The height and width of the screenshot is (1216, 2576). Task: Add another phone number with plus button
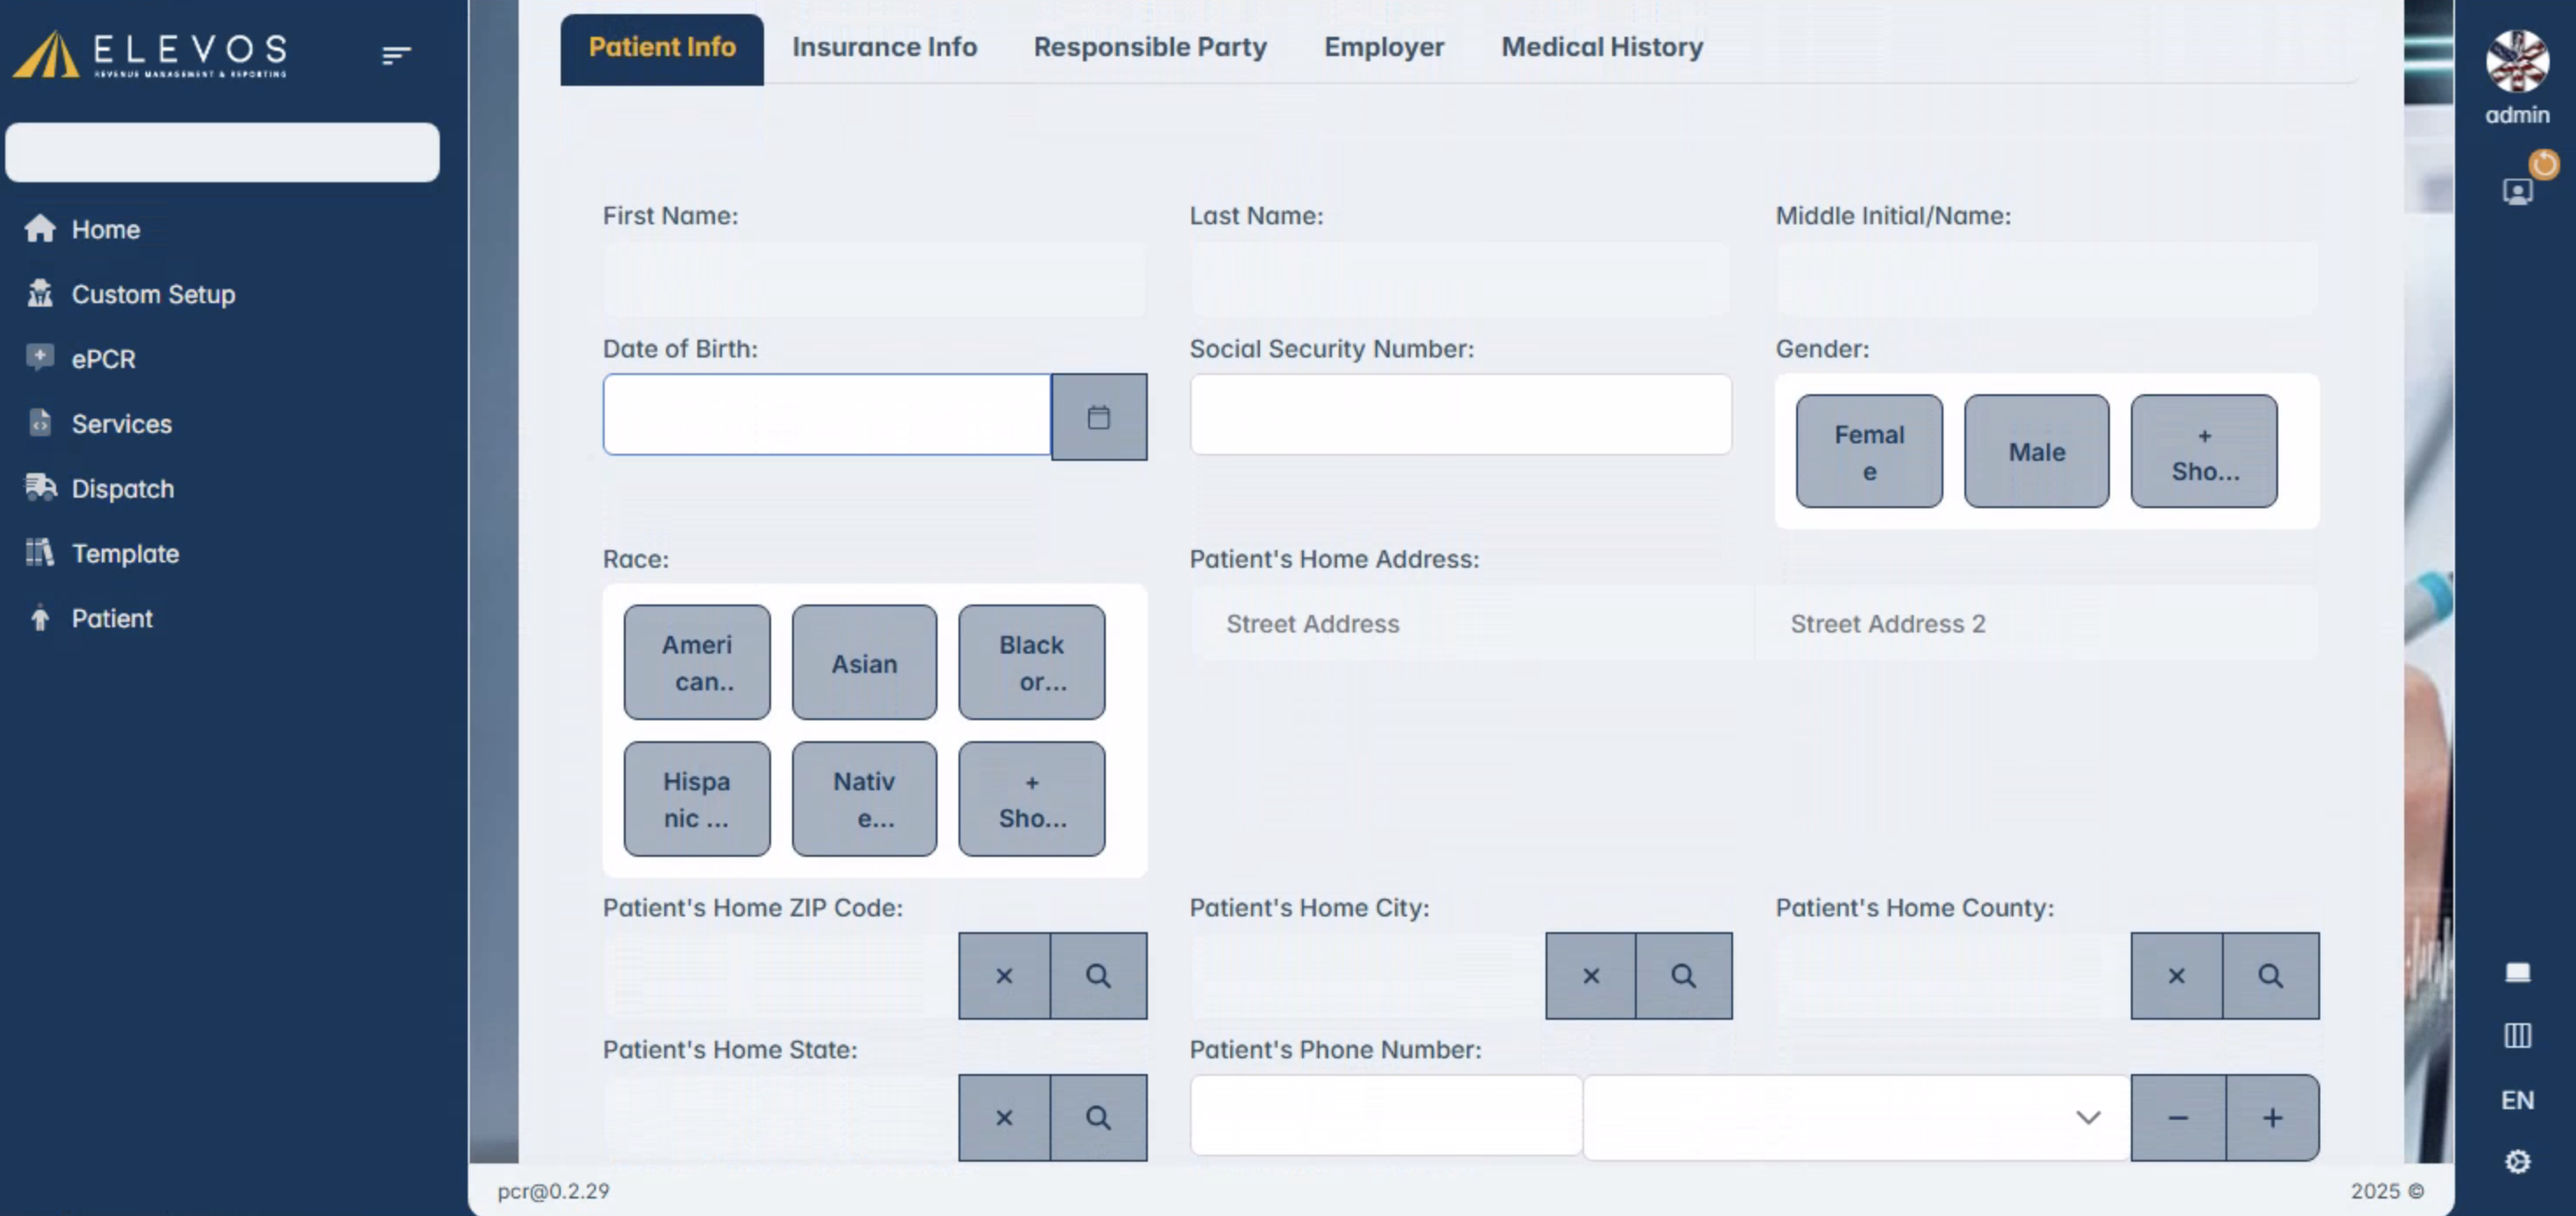(2272, 1117)
